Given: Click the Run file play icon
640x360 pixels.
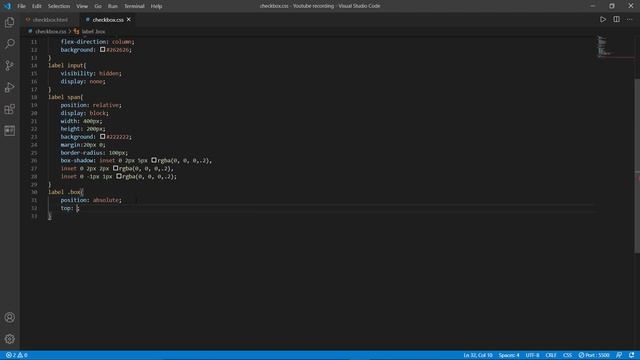Looking at the screenshot, I should pos(602,19).
